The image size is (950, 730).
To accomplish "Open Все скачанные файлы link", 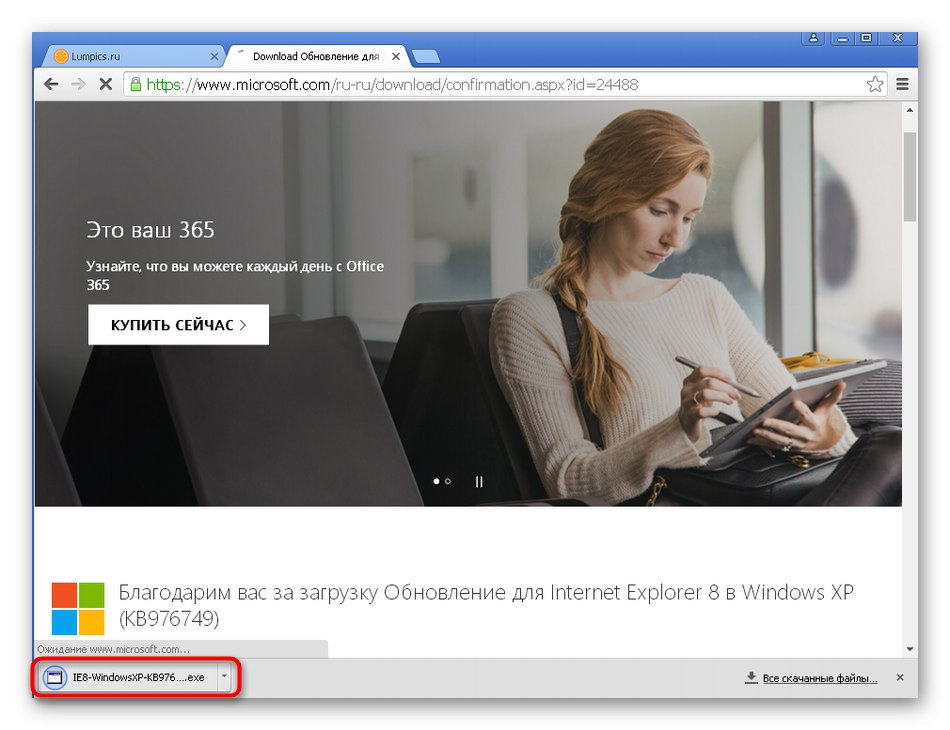I will click(x=820, y=678).
